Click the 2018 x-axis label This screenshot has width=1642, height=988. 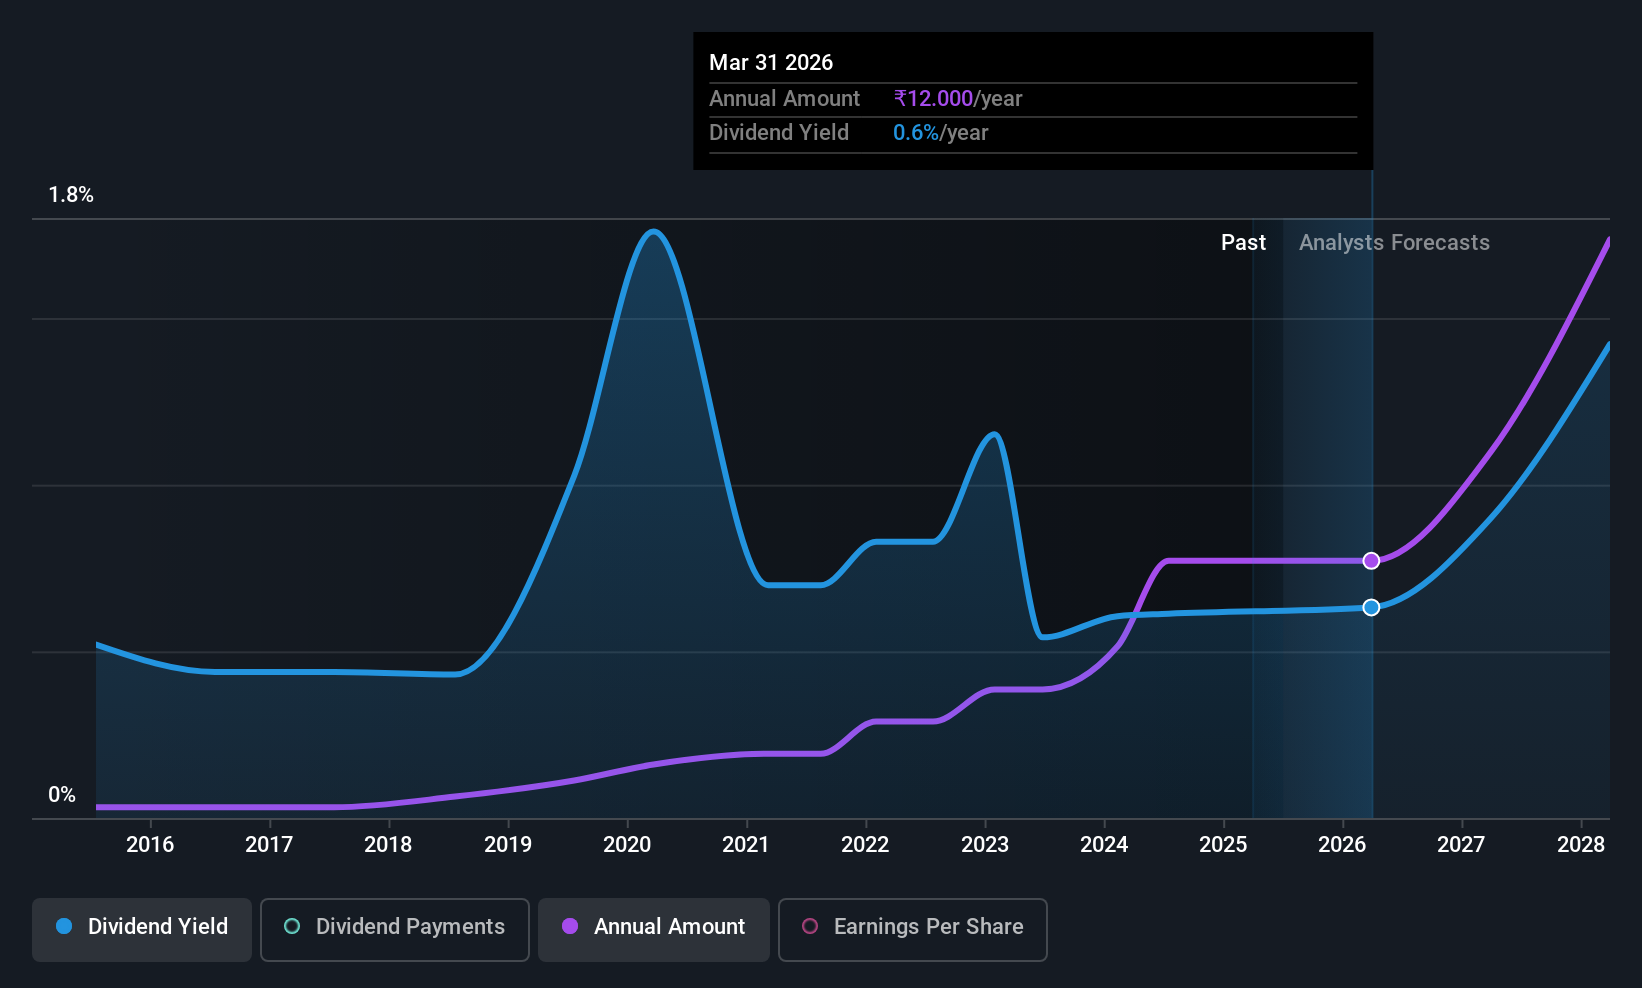[388, 845]
